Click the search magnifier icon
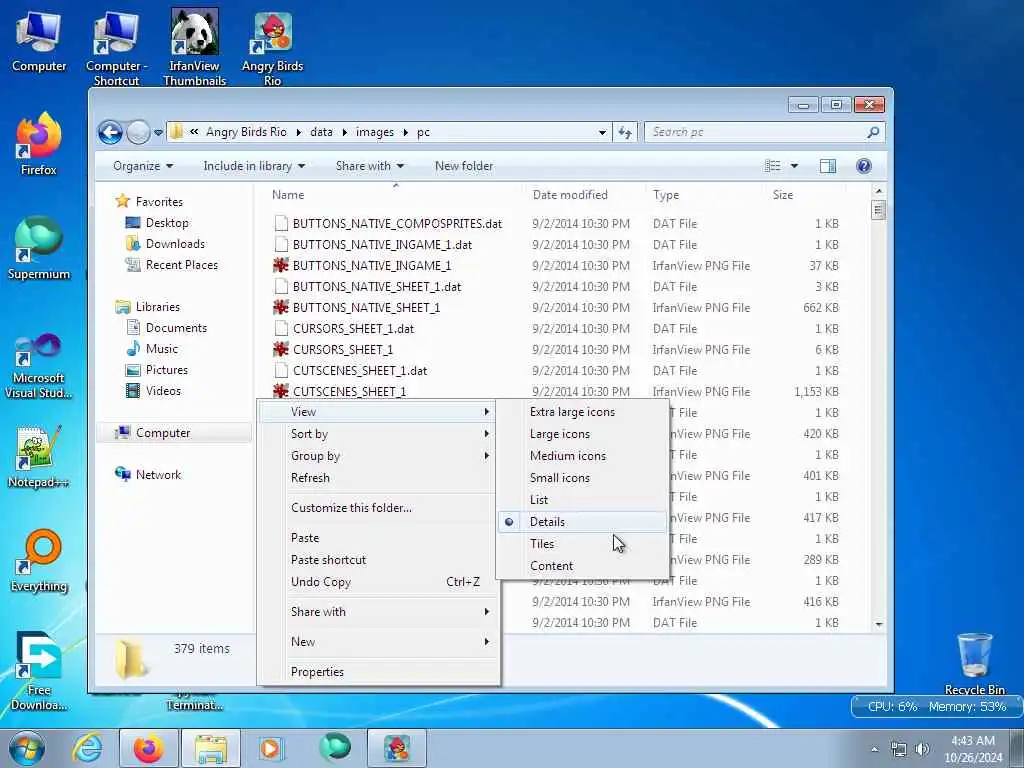Screen dimensions: 1024x768 [872, 132]
